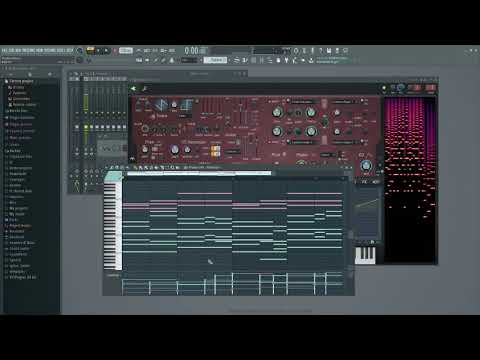Click the upper-right large filter knob
Viewport: 480px width, 360px height.
[x=311, y=112]
